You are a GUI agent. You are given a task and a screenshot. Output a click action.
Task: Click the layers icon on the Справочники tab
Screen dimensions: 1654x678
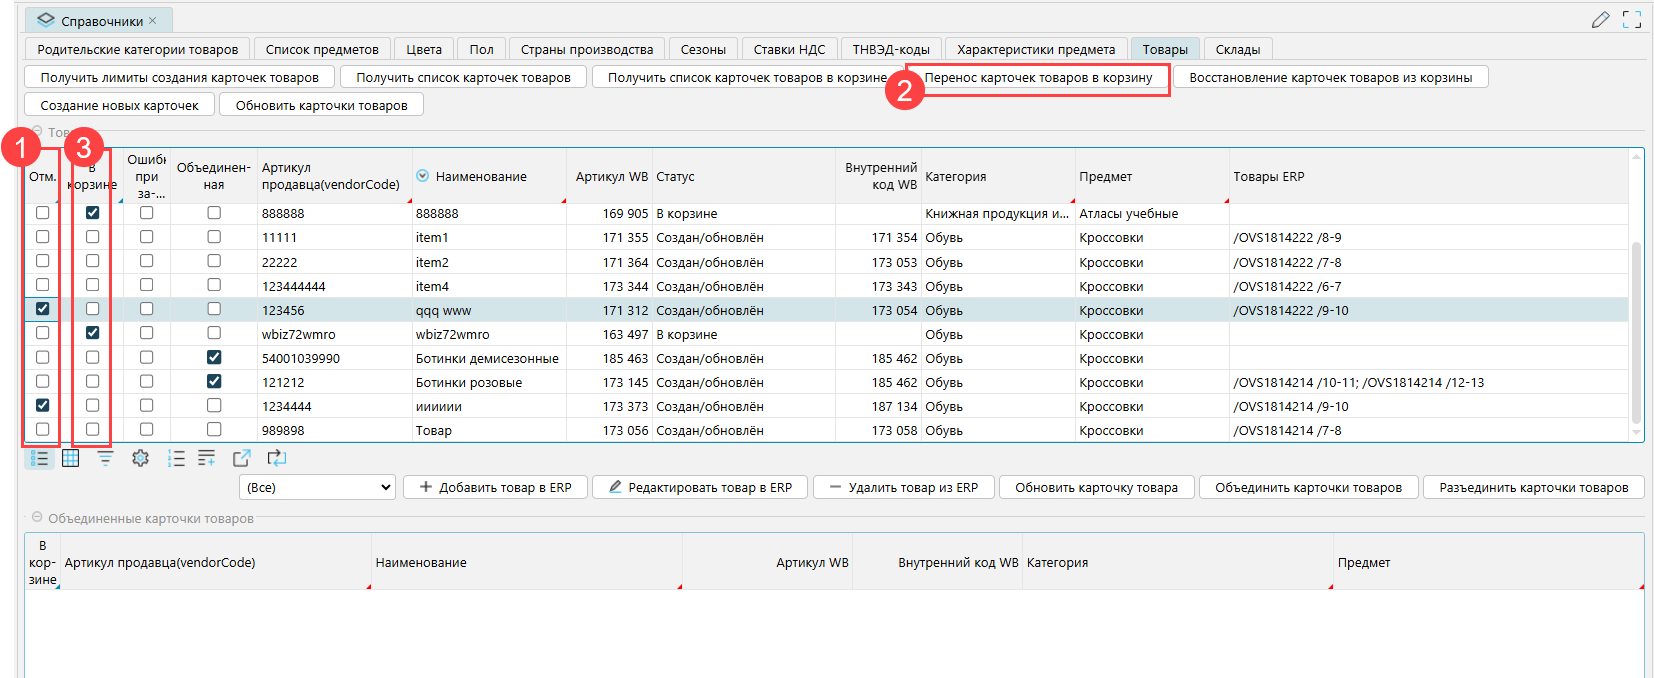coord(46,20)
